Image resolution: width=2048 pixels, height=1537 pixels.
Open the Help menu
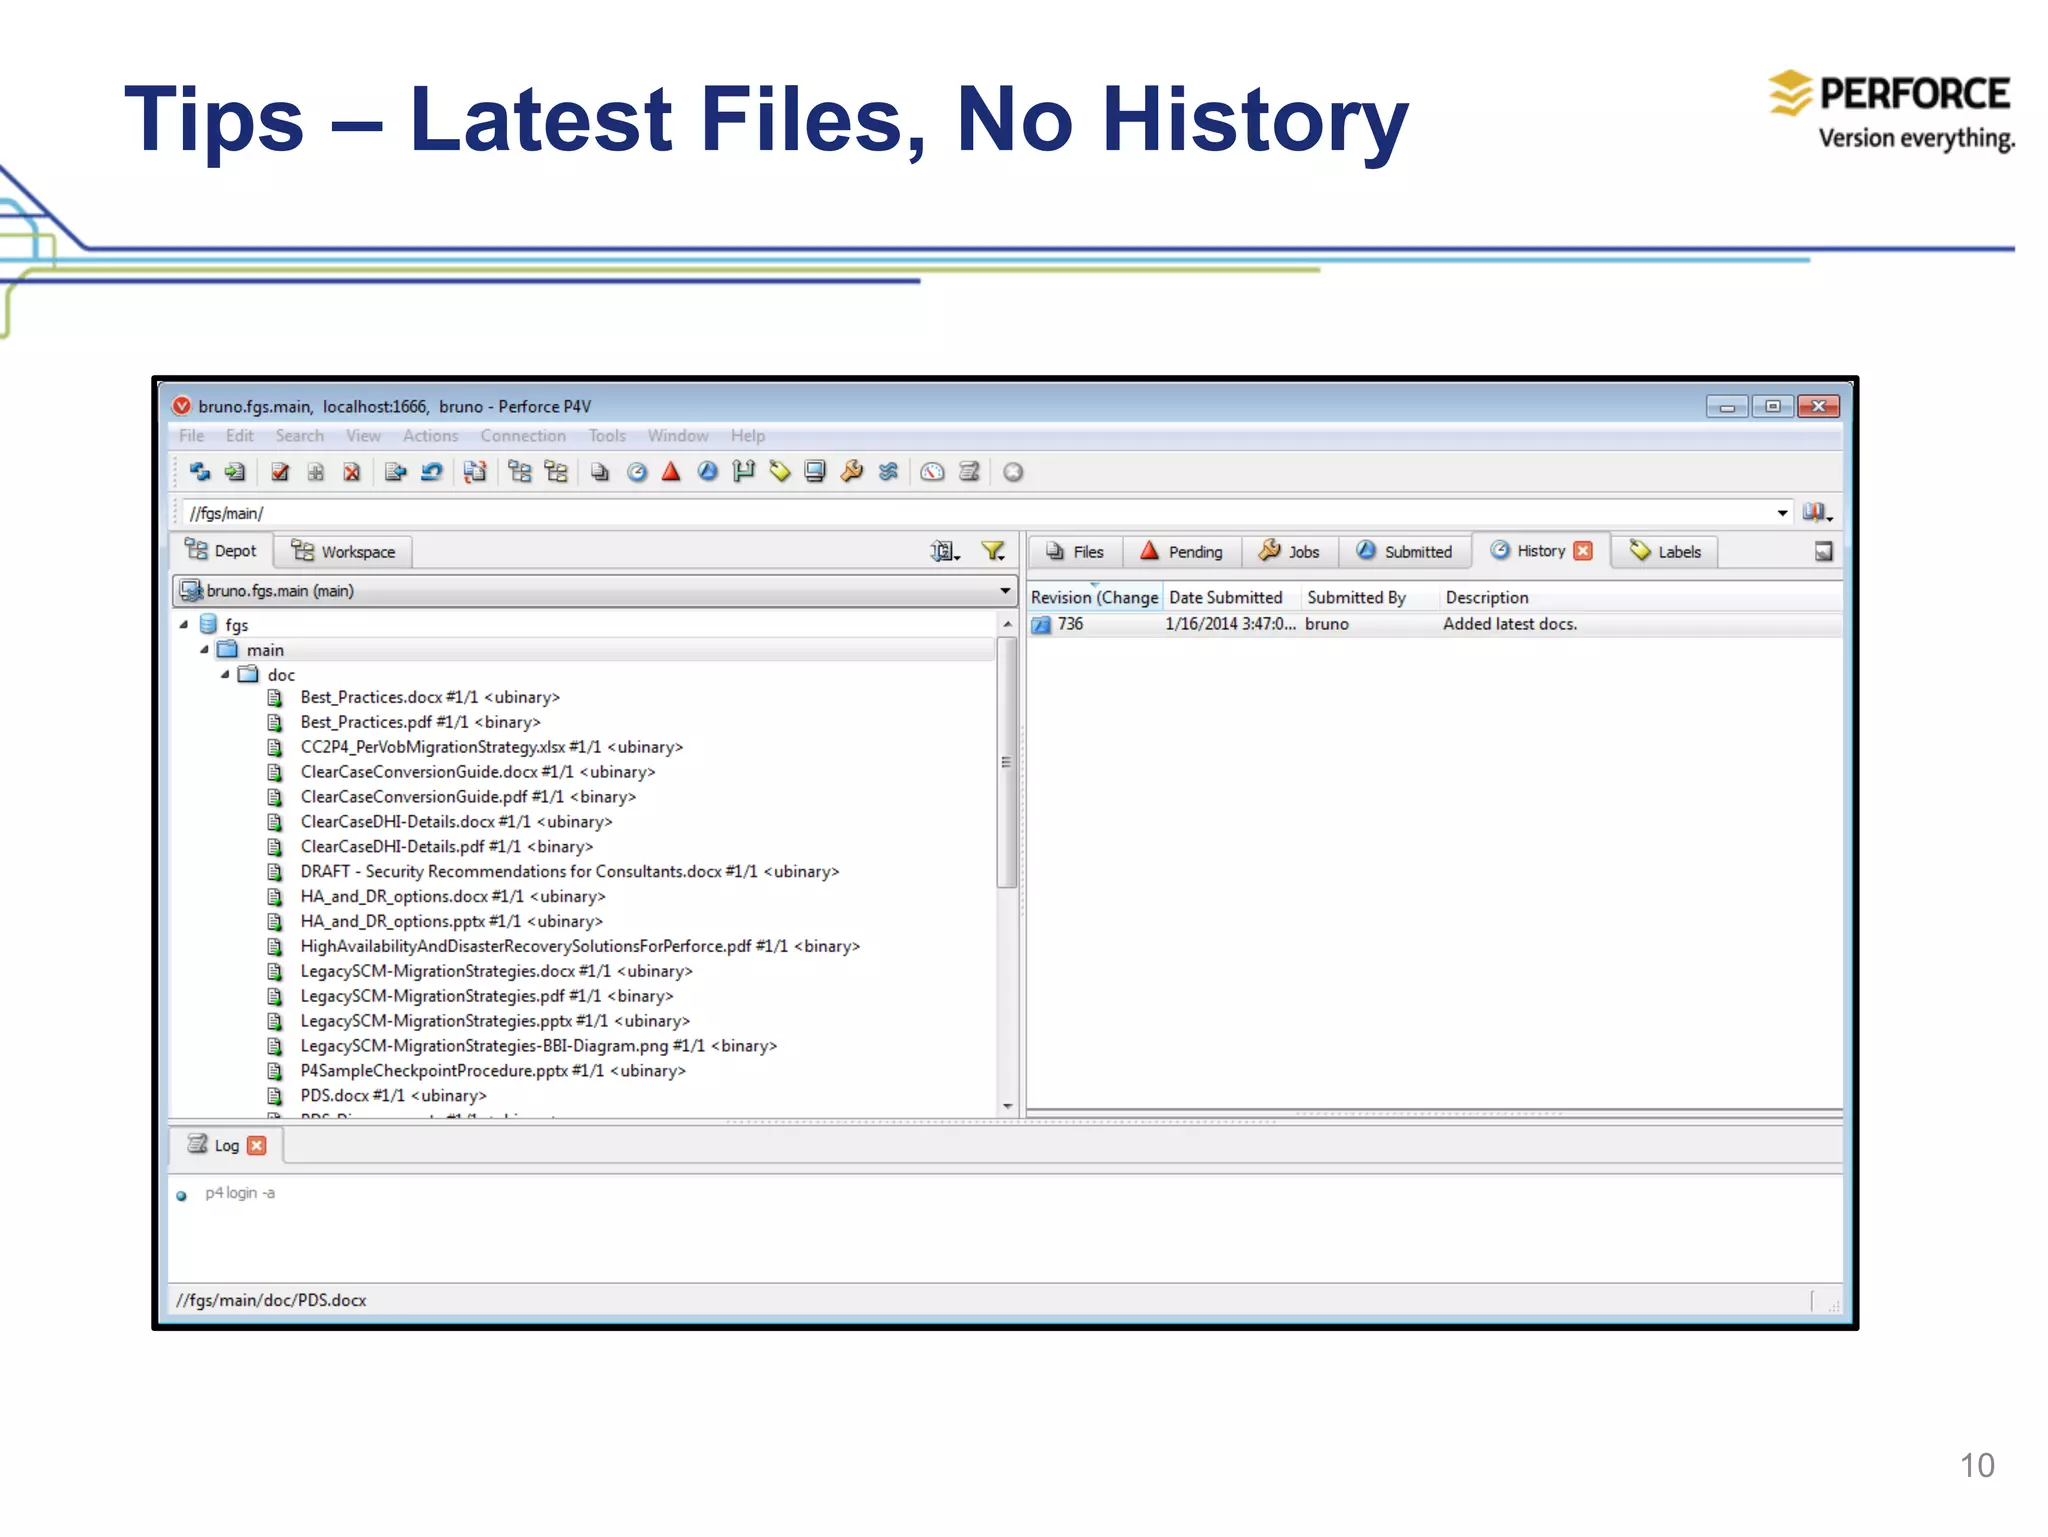(x=747, y=436)
